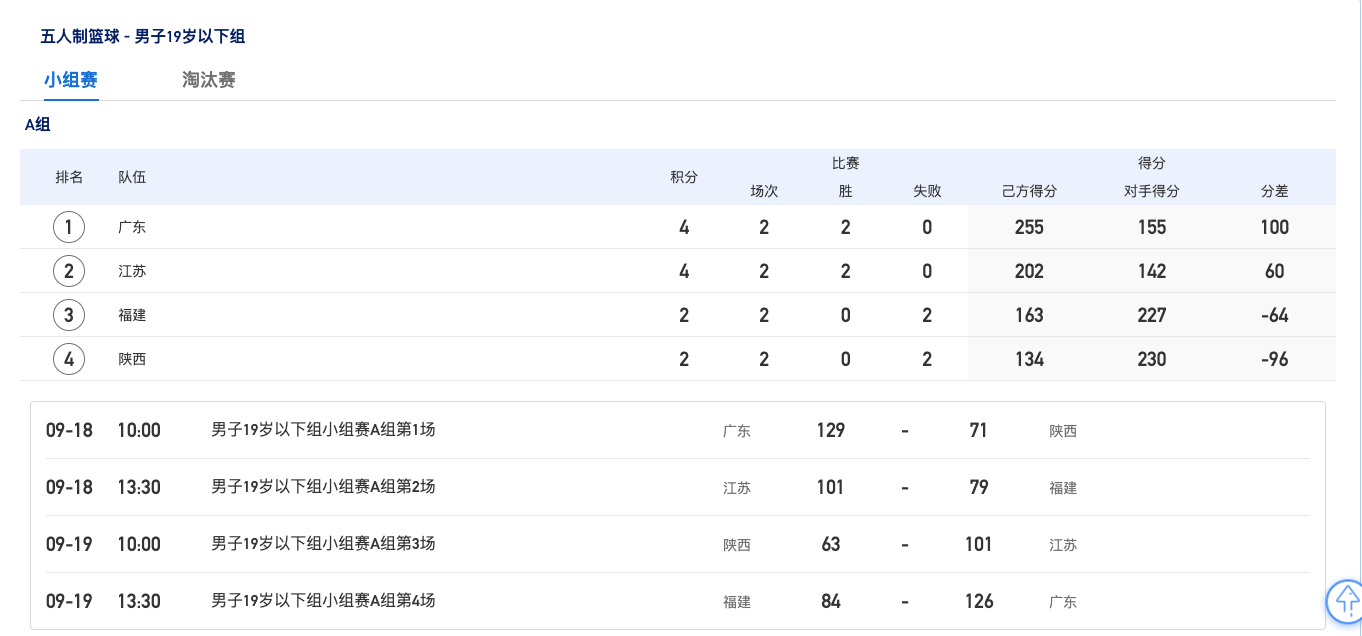The height and width of the screenshot is (636, 1362).
Task: Click rank 1 circle icon for 广东
Action: click(69, 227)
